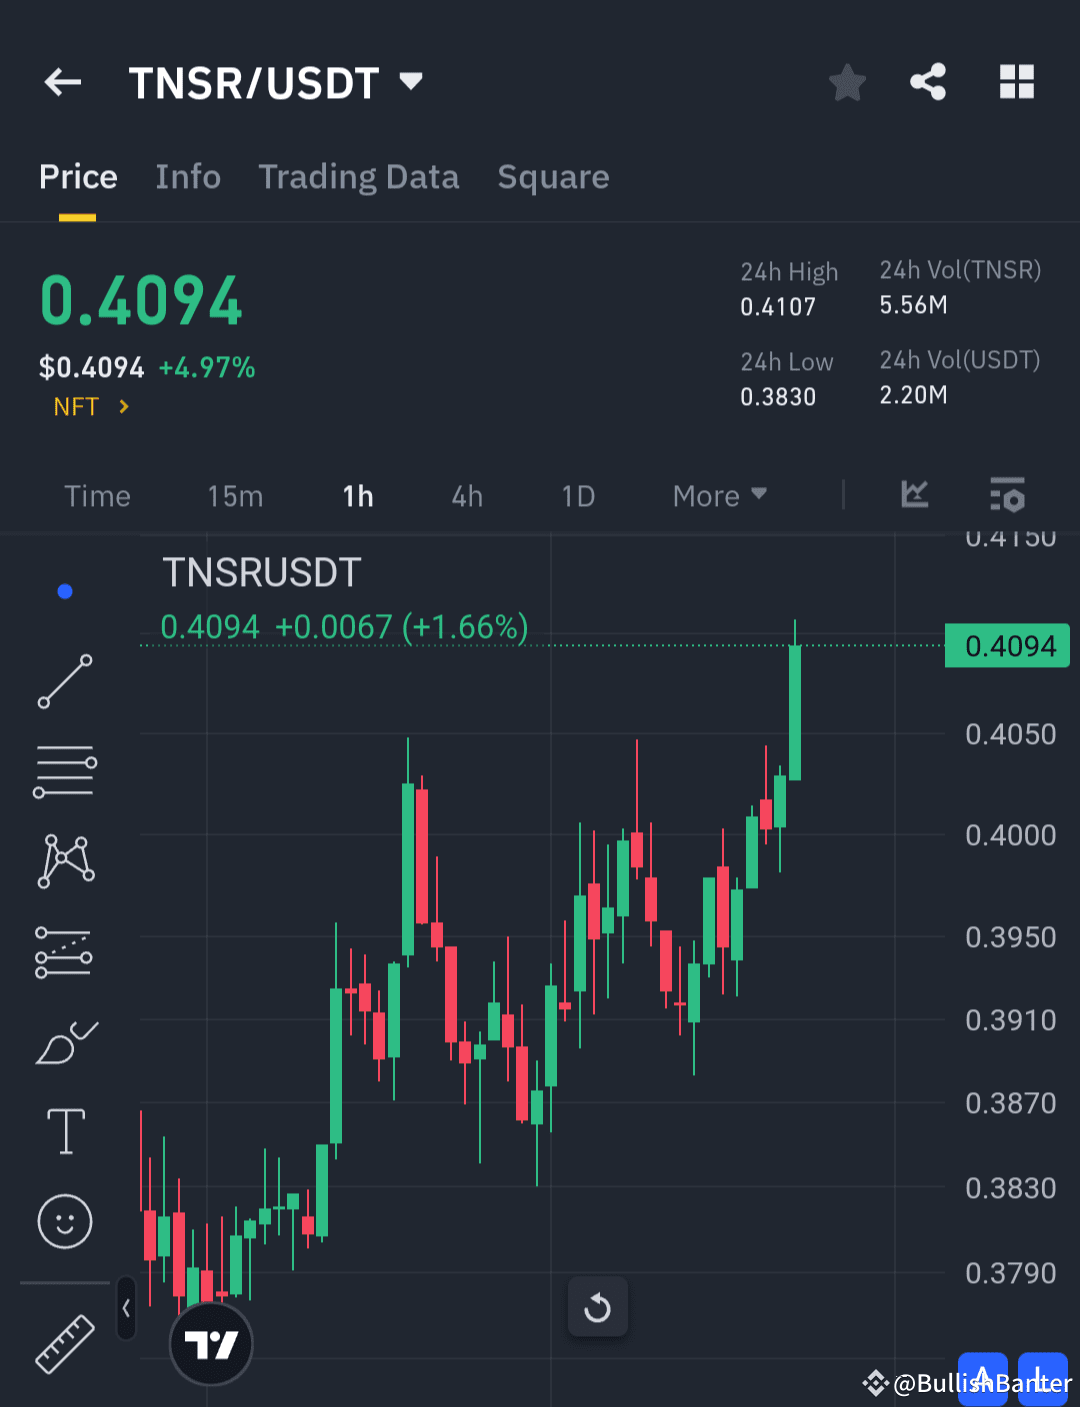Toggle the pair as favorite with the star
The image size is (1080, 1407).
pyautogui.click(x=847, y=83)
